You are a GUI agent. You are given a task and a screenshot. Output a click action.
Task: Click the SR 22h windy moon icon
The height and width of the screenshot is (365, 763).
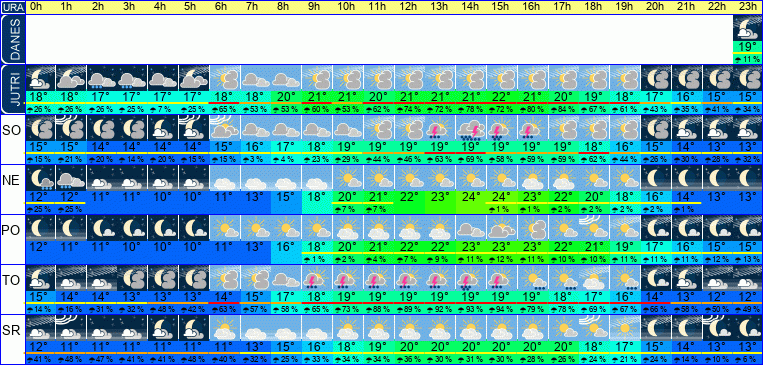pos(716,328)
